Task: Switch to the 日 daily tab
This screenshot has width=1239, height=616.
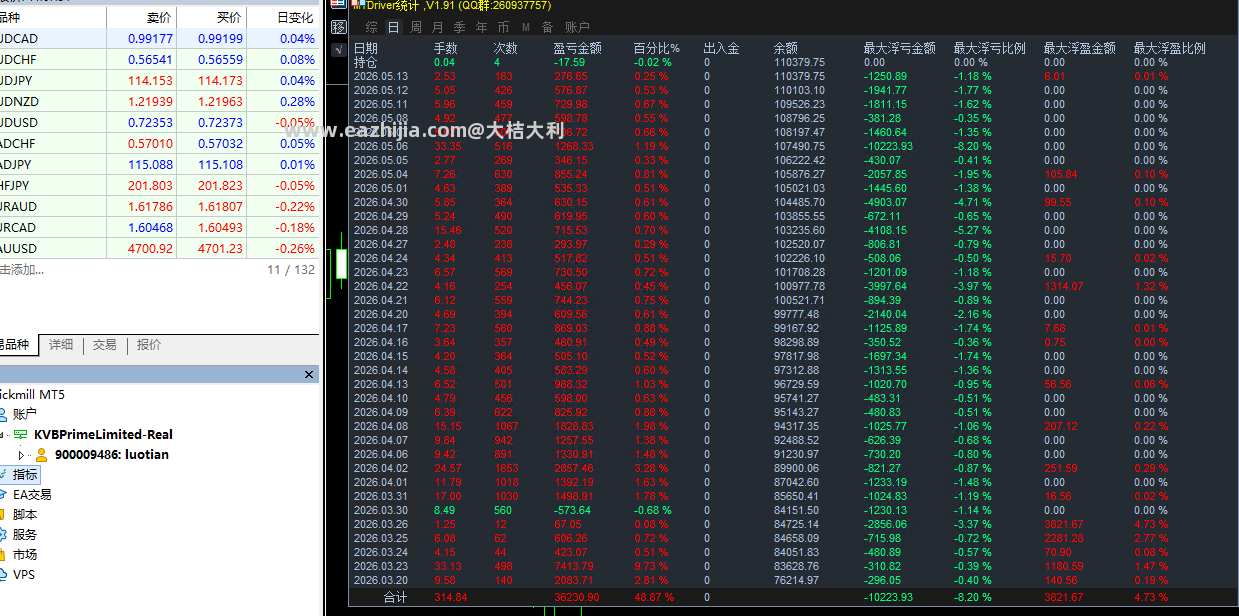Action: [394, 27]
